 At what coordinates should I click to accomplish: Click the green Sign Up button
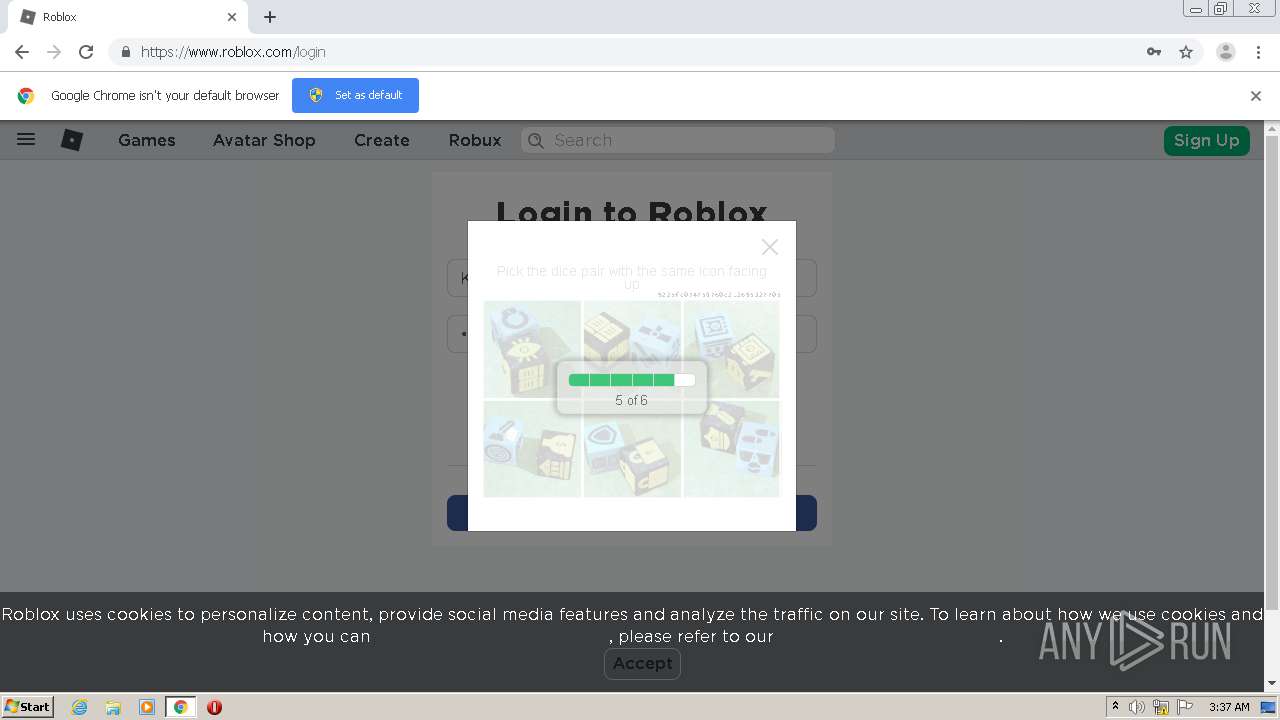click(x=1206, y=140)
